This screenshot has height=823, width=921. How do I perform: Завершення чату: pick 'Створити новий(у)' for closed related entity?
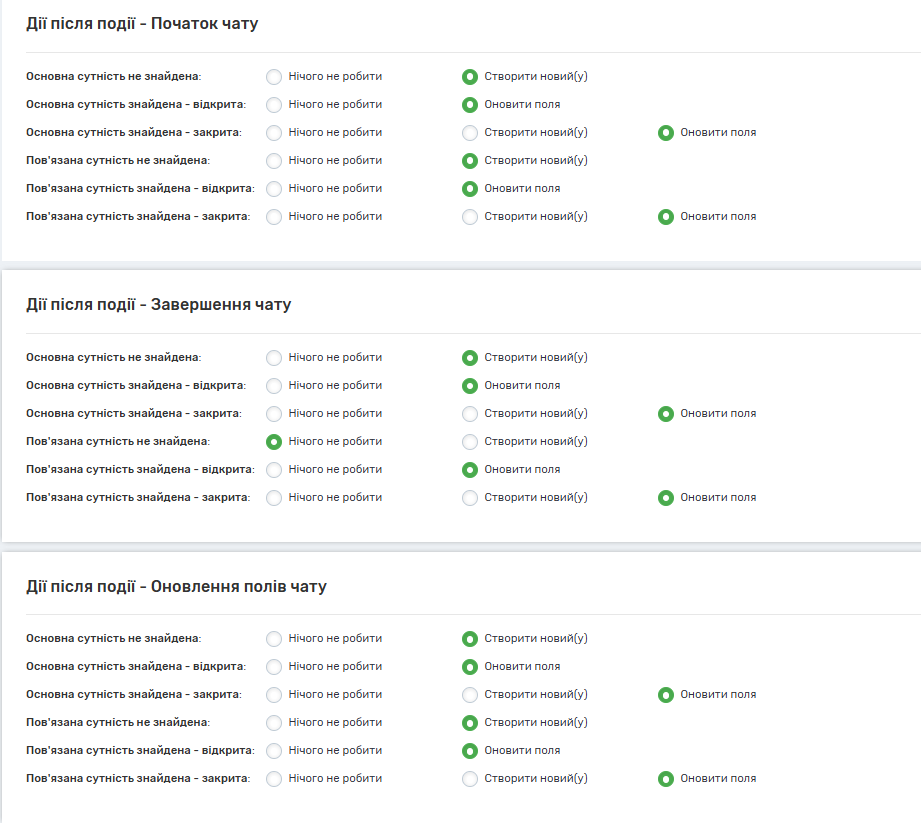pos(470,498)
